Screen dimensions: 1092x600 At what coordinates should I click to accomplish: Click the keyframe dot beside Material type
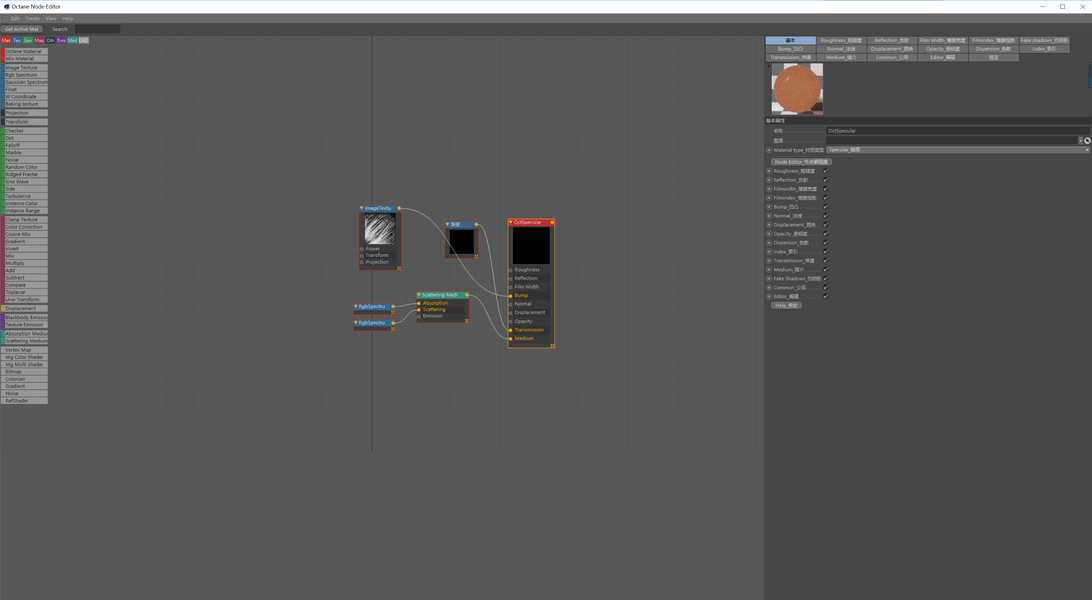769,150
